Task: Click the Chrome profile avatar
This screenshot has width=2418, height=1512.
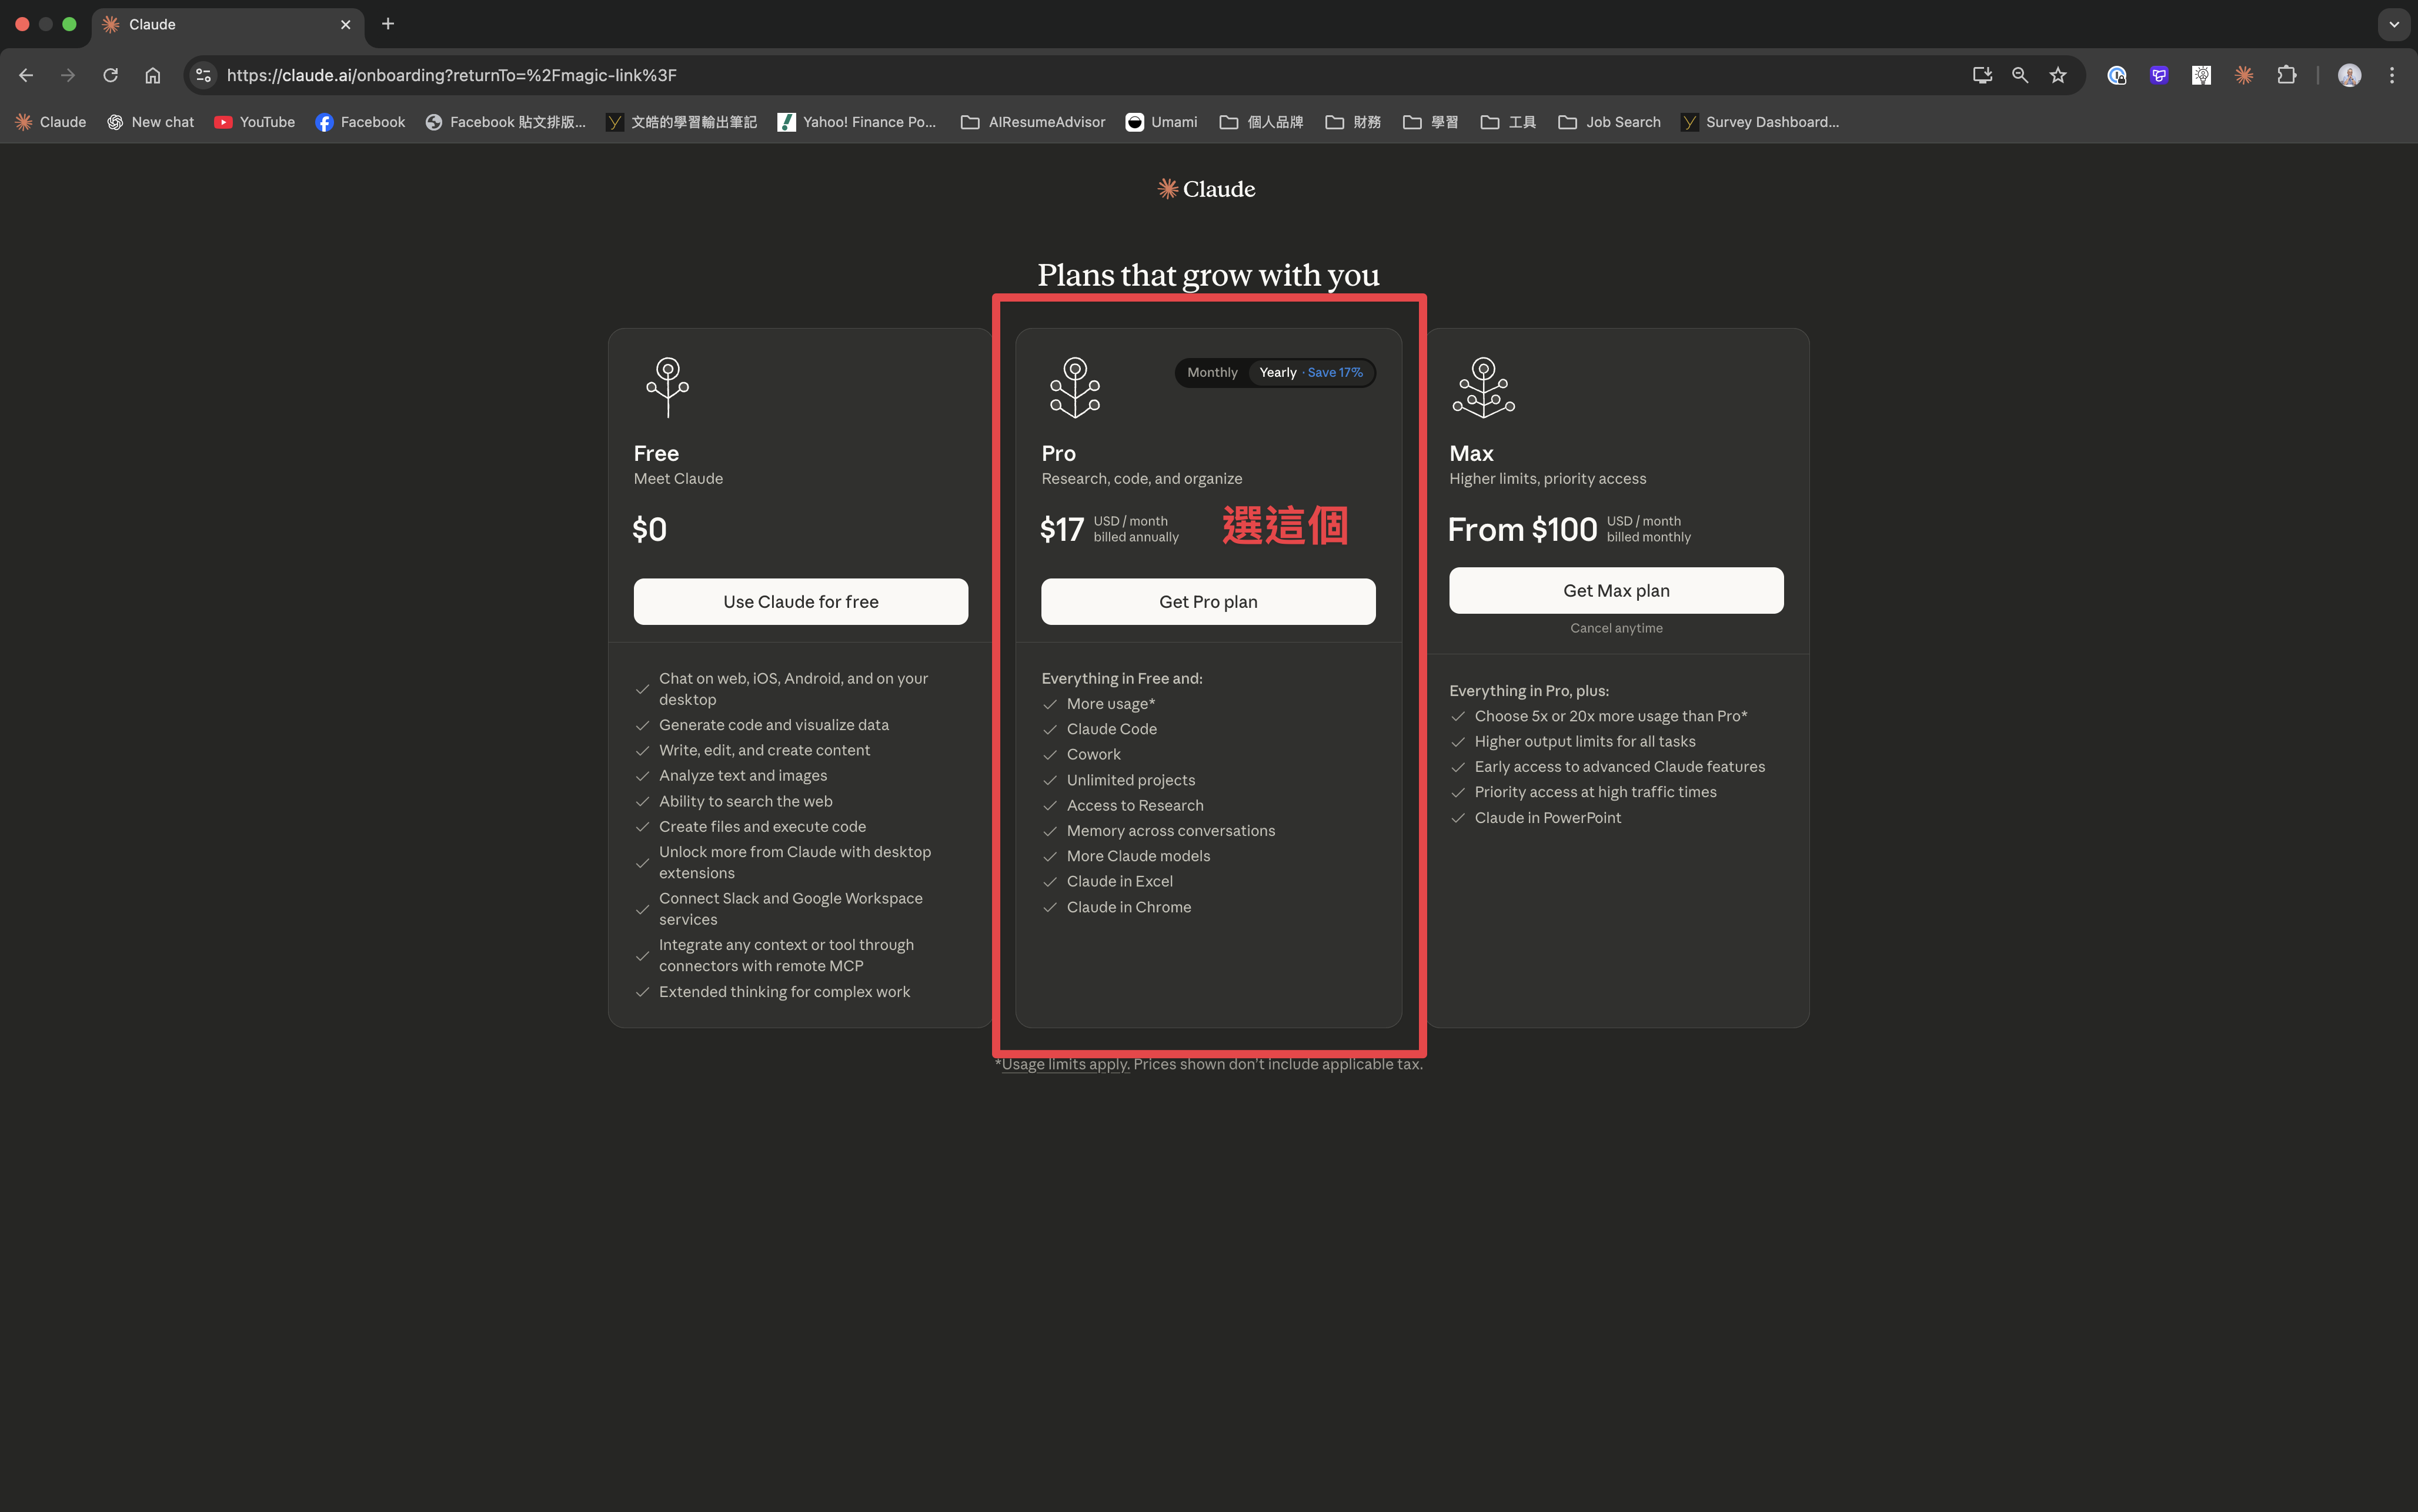Action: pos(2350,75)
